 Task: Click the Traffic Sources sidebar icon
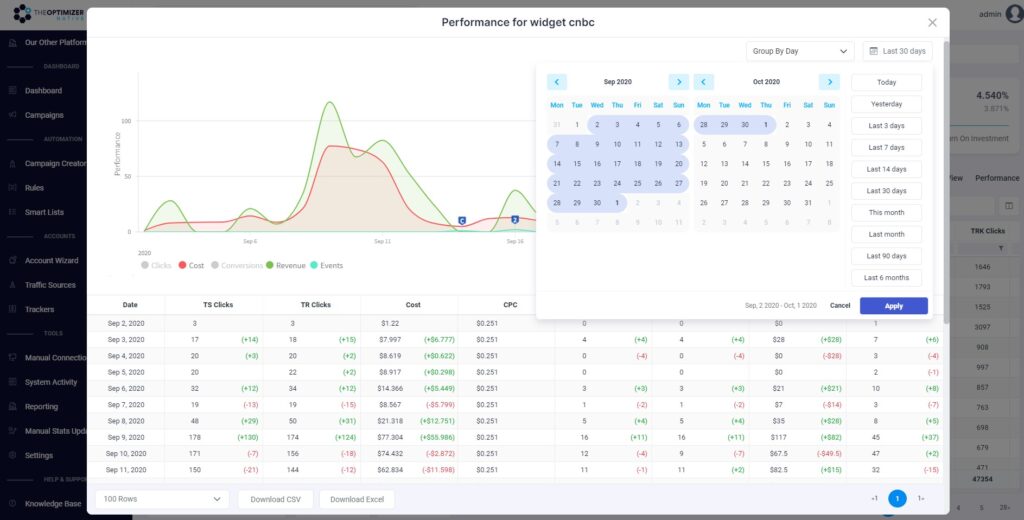pyautogui.click(x=12, y=285)
